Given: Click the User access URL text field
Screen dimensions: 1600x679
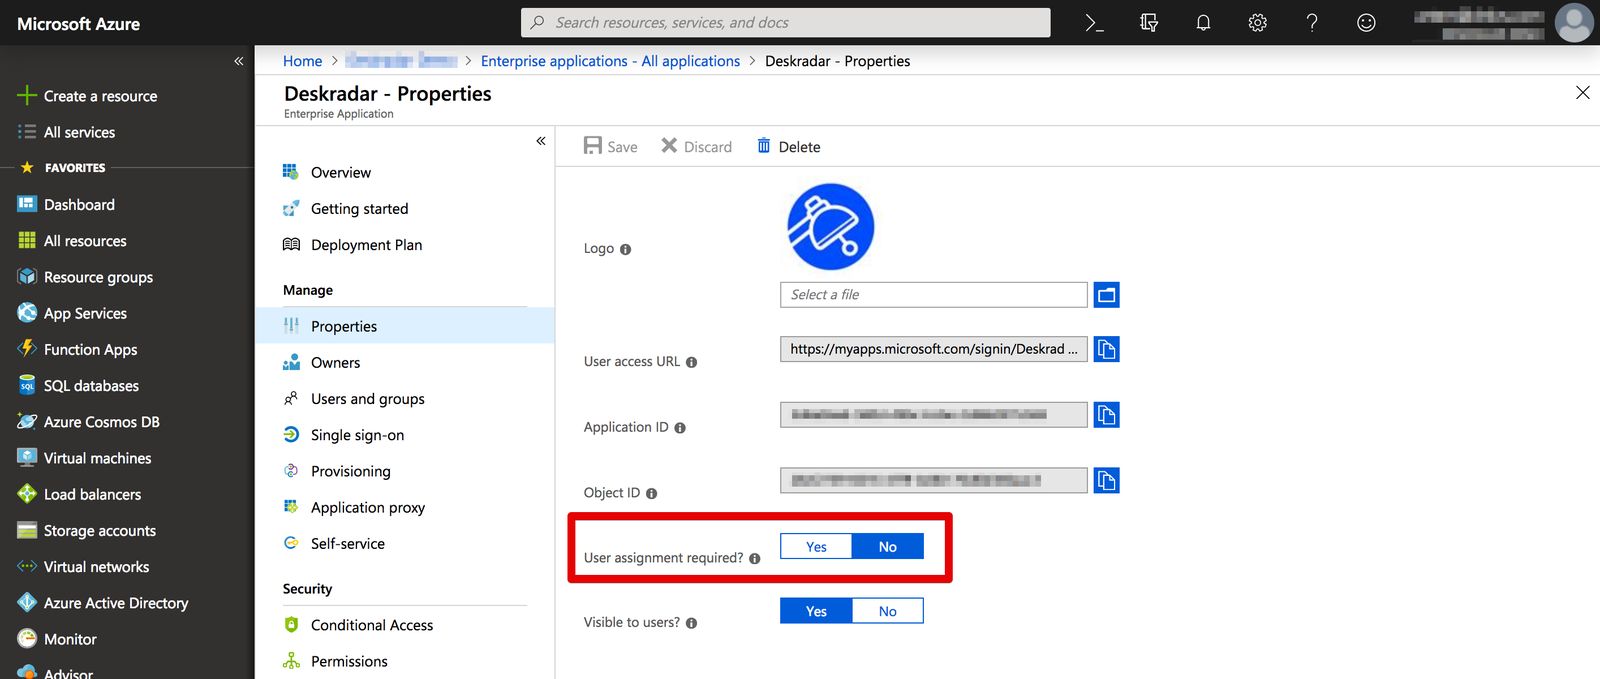Looking at the screenshot, I should coord(933,349).
